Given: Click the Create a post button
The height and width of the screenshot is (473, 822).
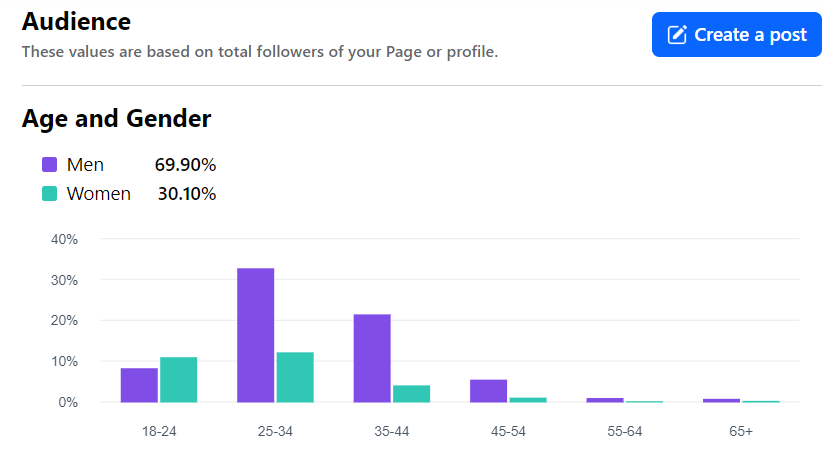Looking at the screenshot, I should (x=736, y=35).
